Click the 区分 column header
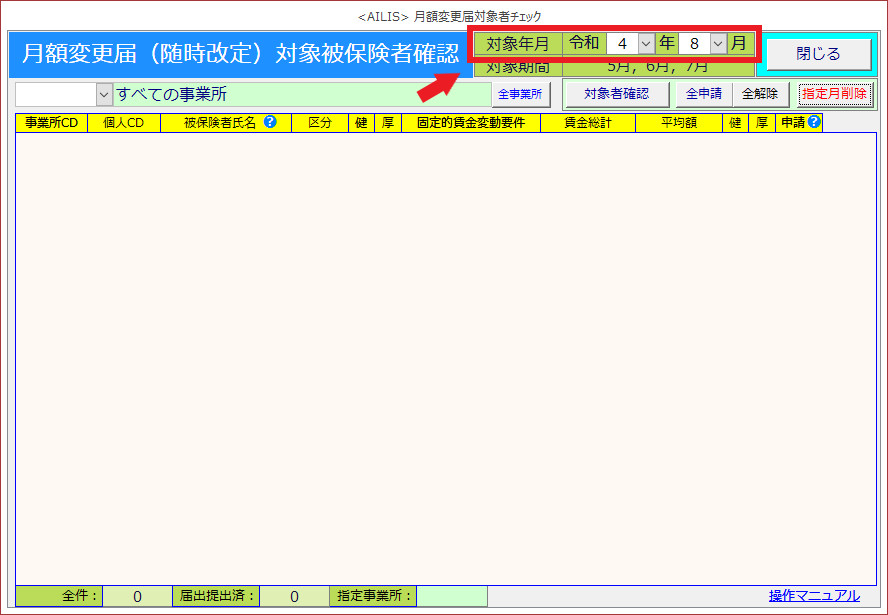 coord(320,123)
